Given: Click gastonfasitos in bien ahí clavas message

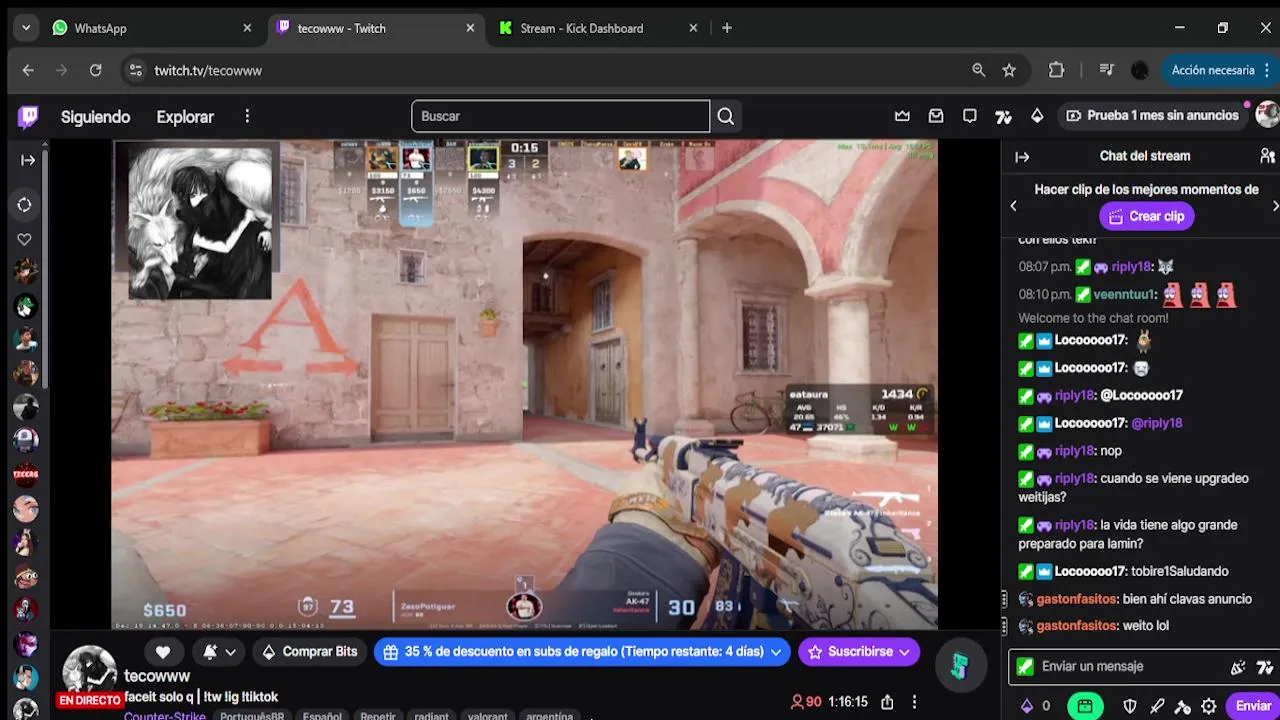Looking at the screenshot, I should 1077,599.
